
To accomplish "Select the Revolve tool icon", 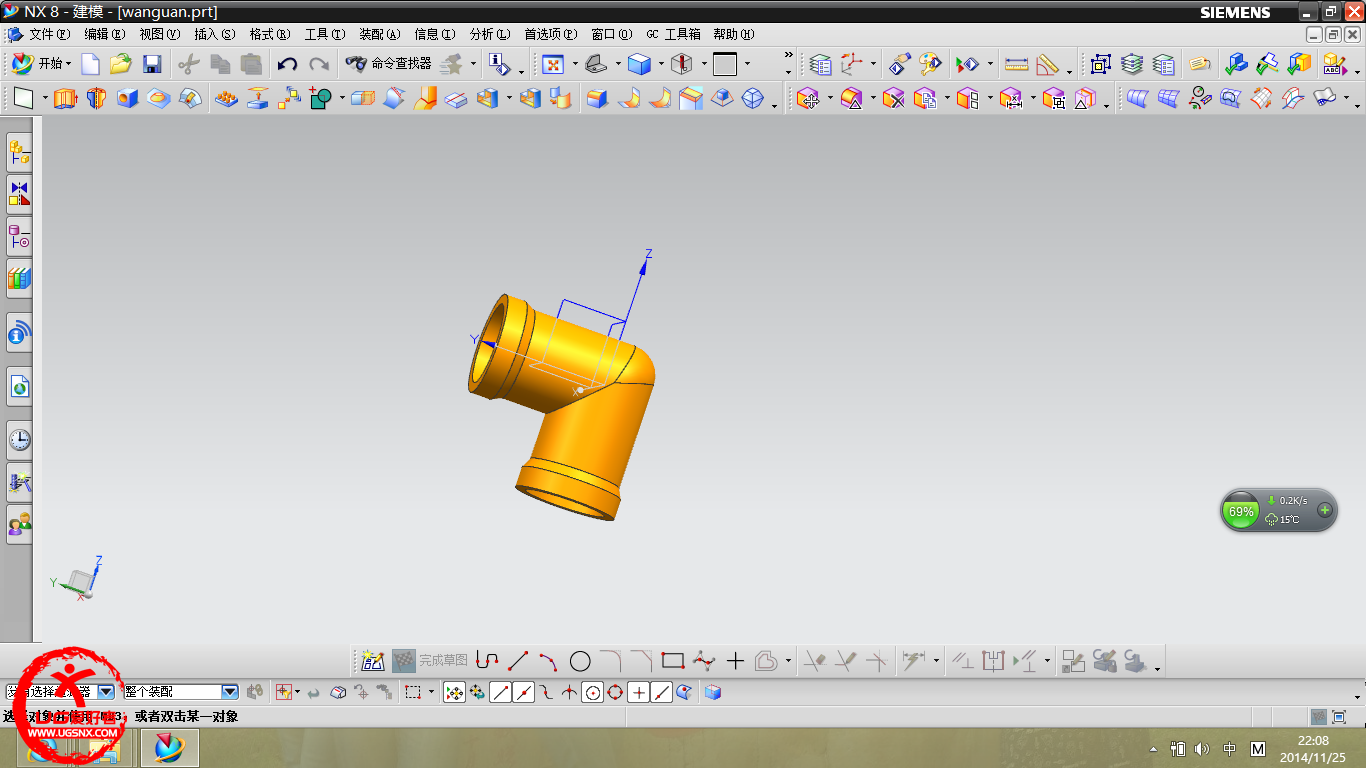I will pyautogui.click(x=96, y=98).
